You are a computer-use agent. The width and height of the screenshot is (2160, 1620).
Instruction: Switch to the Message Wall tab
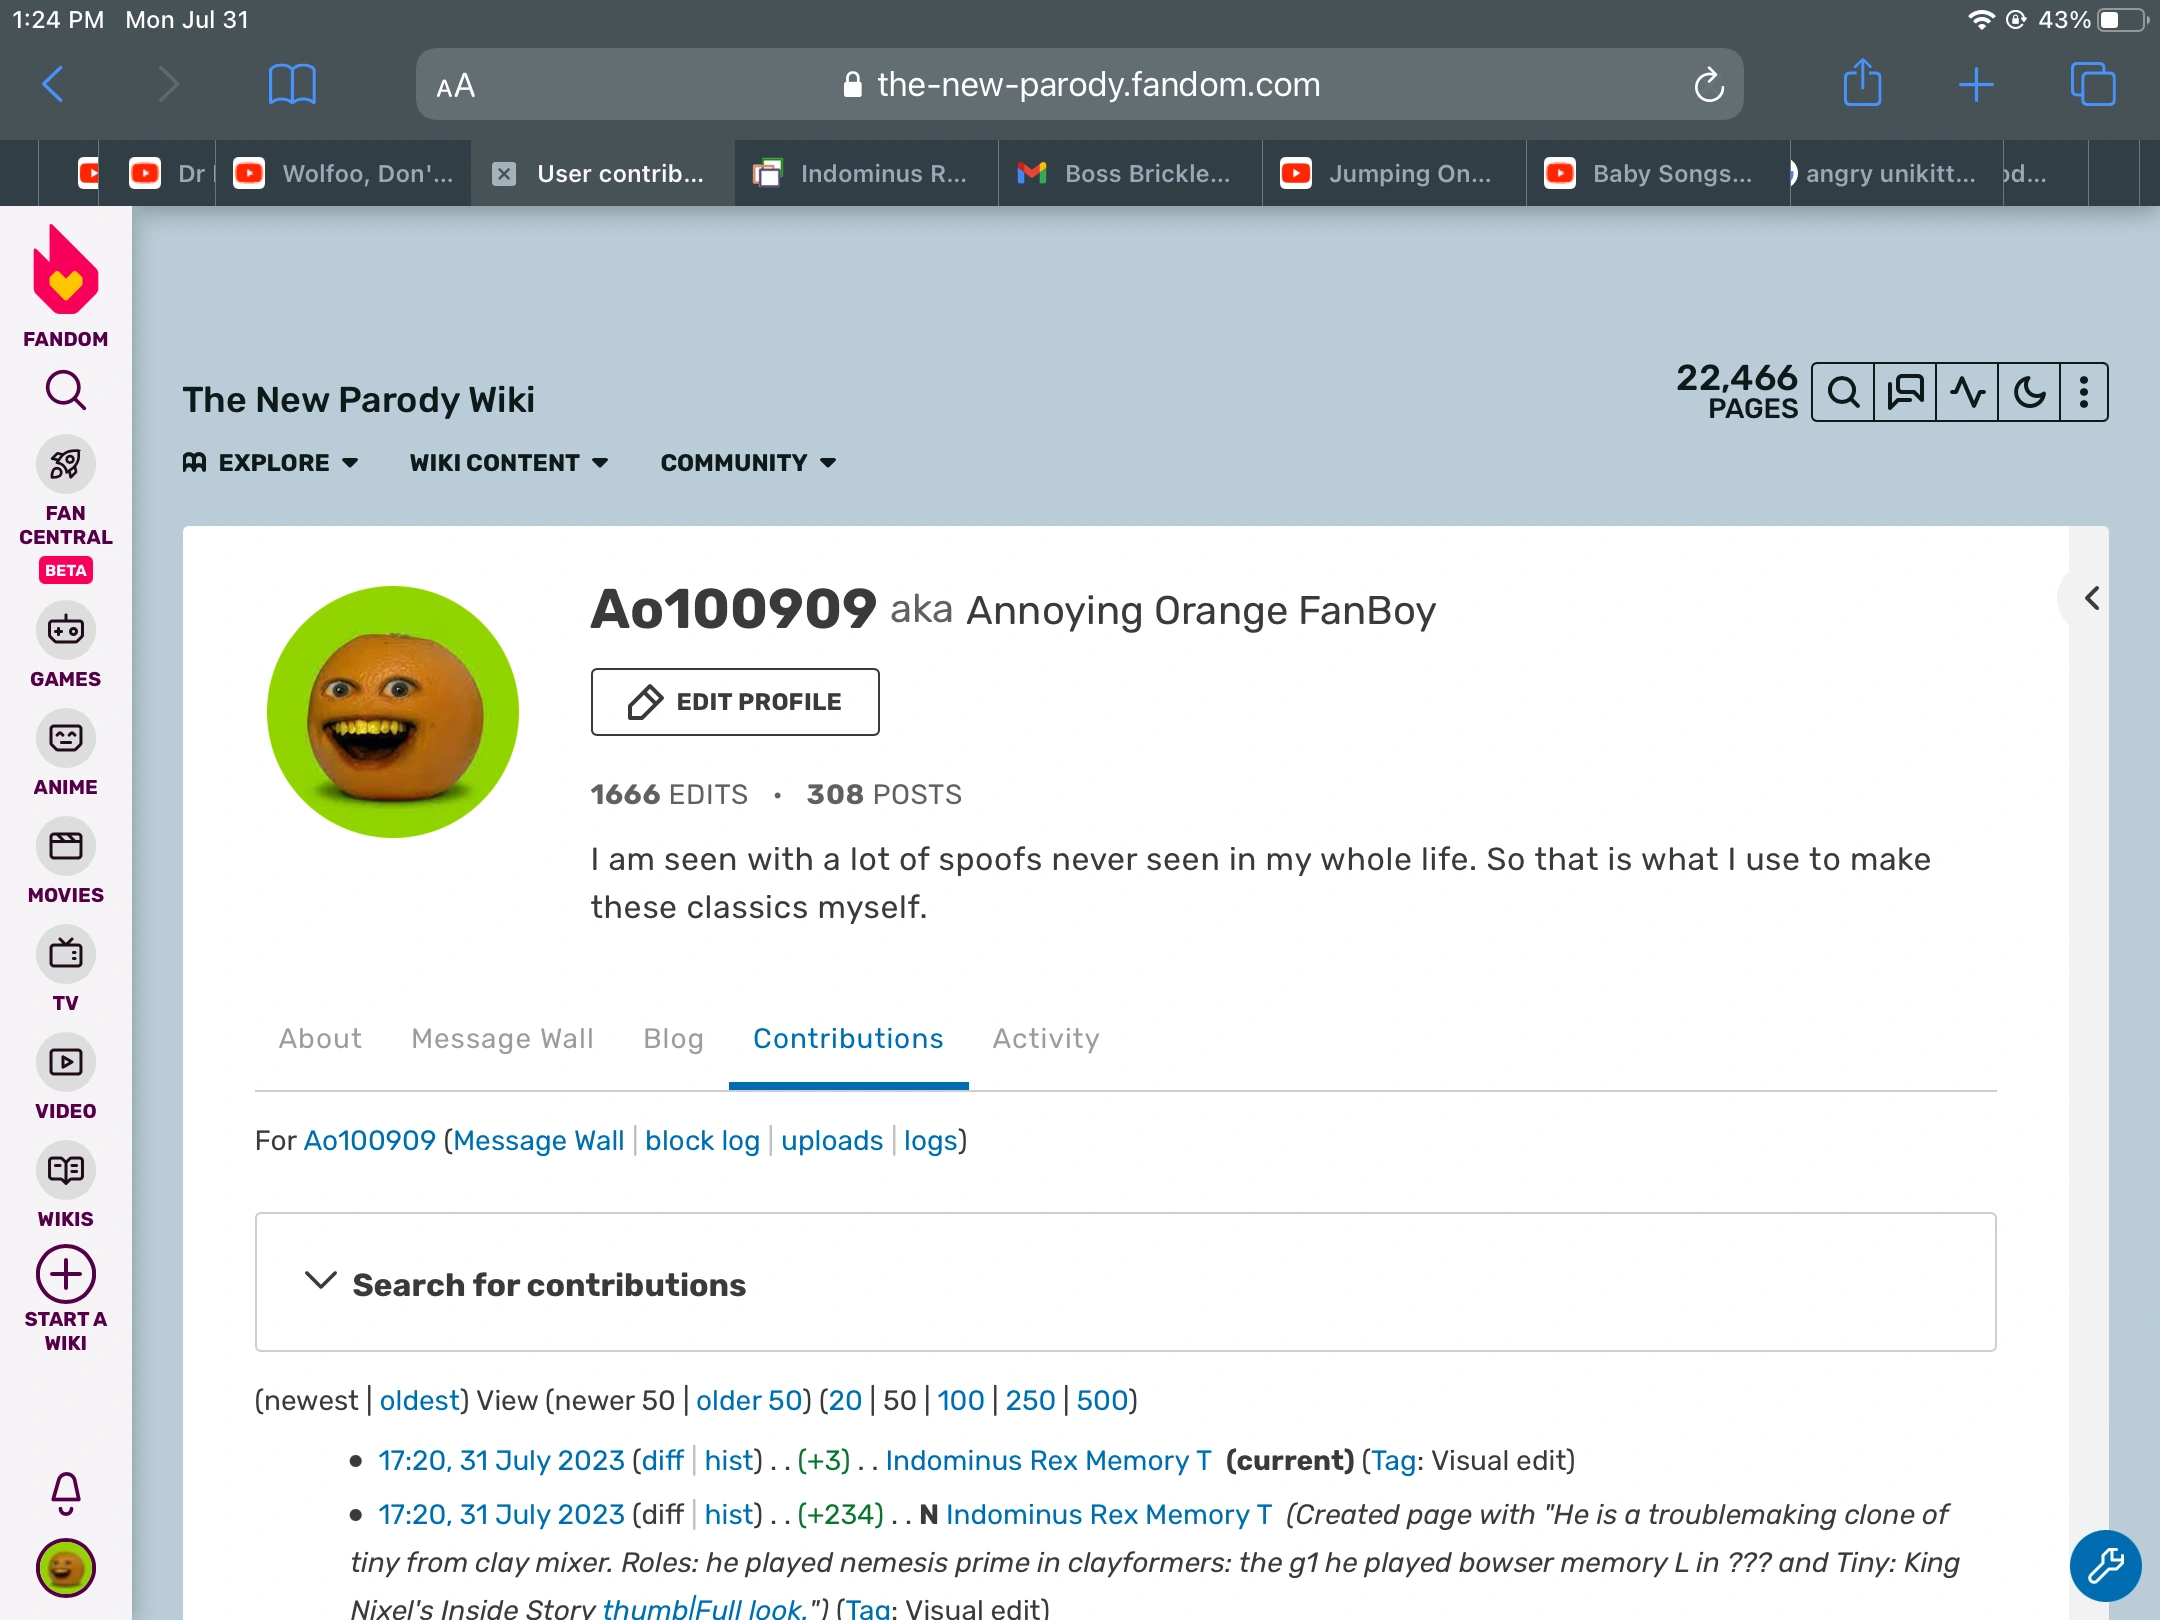tap(502, 1038)
